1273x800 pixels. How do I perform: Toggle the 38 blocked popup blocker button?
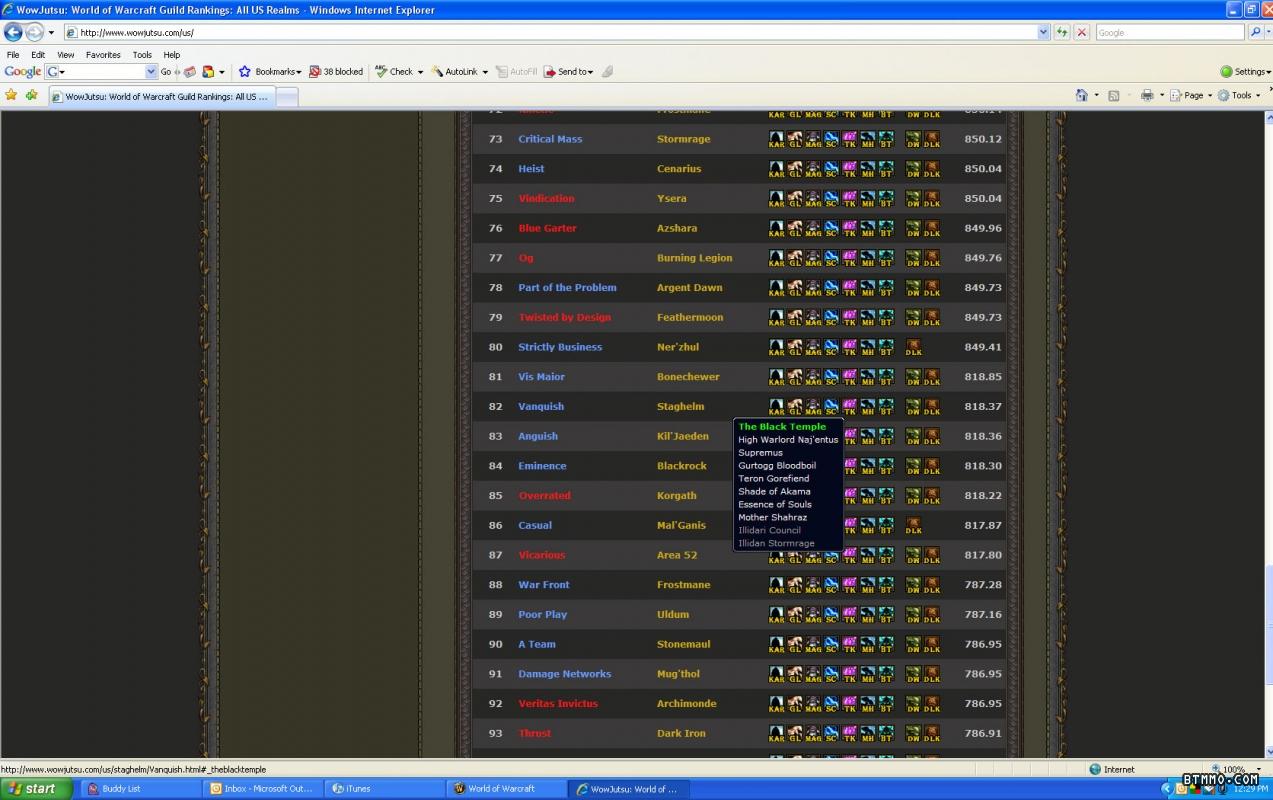point(336,72)
